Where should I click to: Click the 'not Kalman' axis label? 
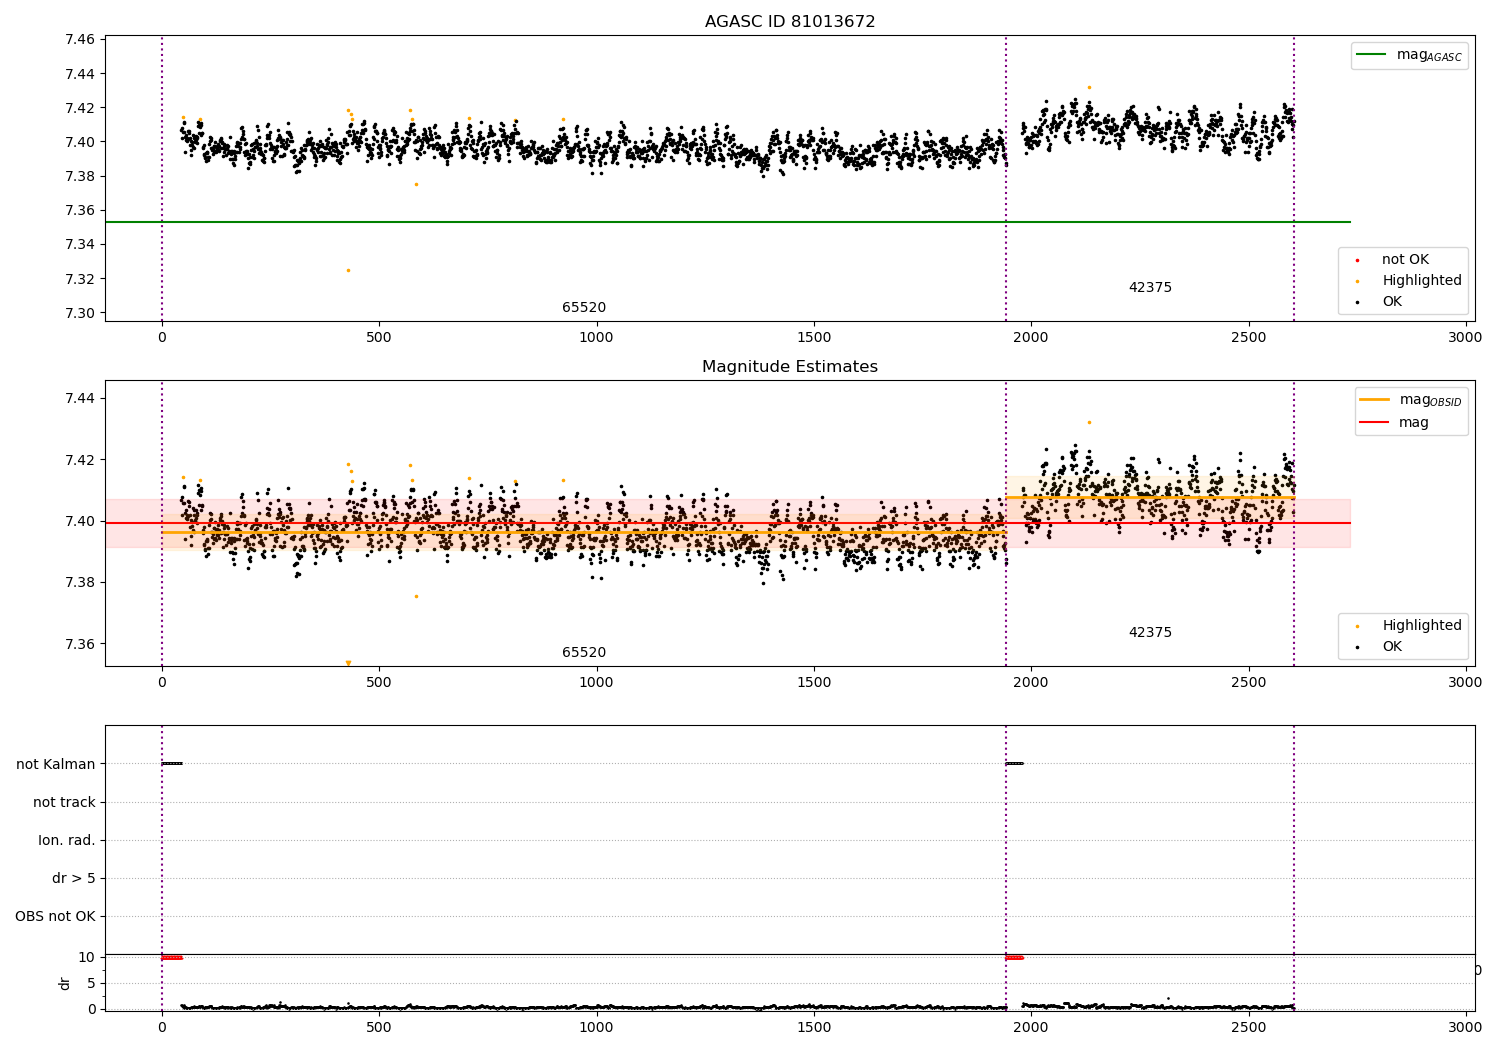(56, 764)
